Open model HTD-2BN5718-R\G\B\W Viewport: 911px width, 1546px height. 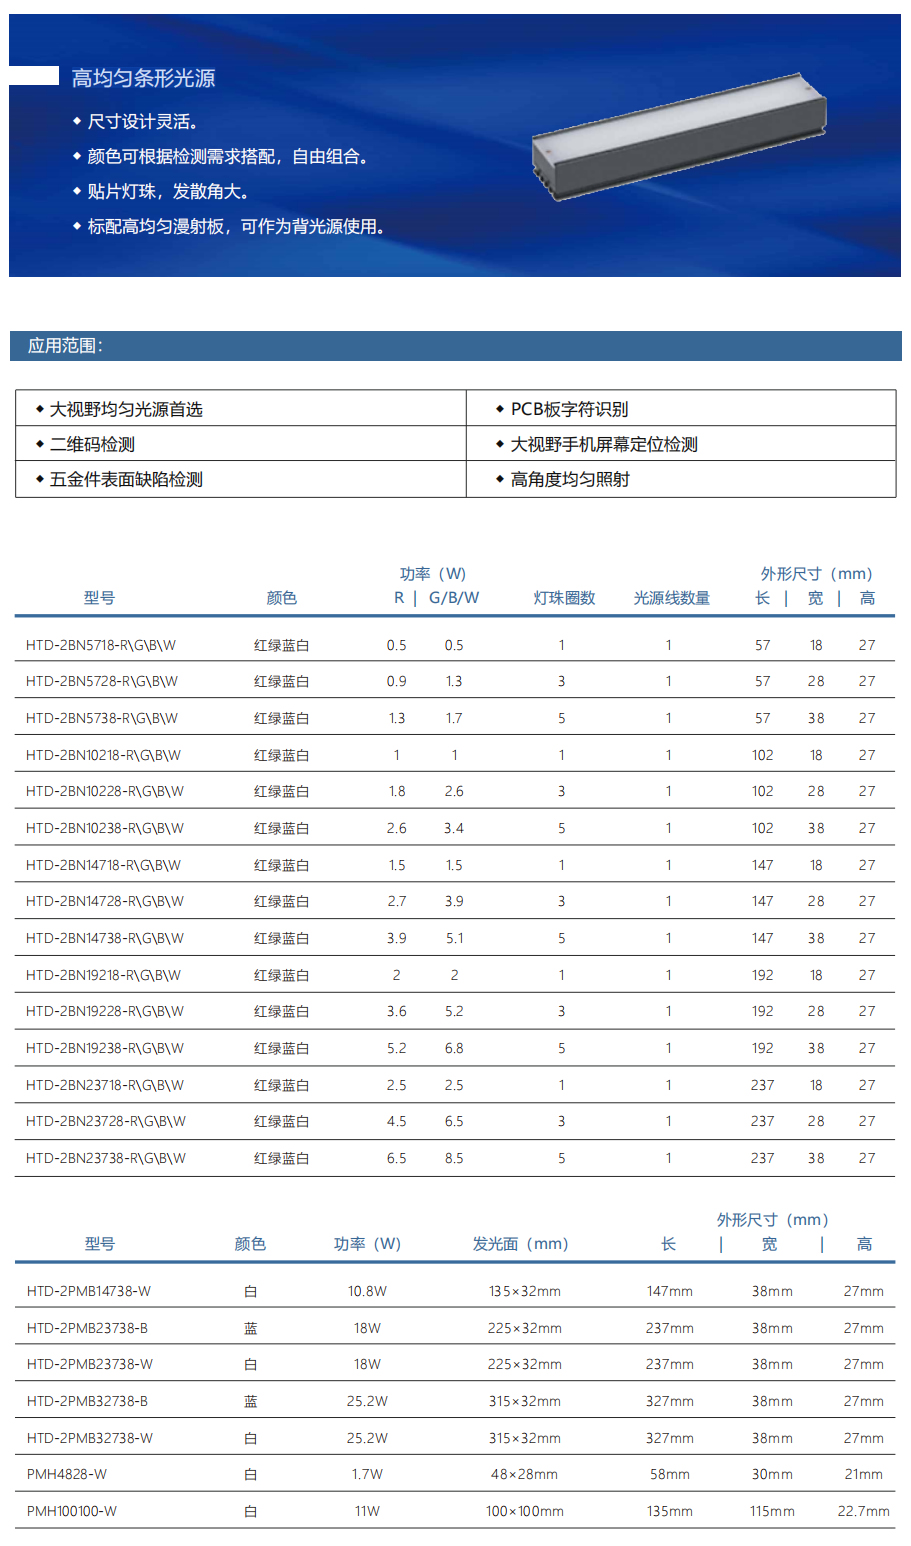click(x=101, y=645)
